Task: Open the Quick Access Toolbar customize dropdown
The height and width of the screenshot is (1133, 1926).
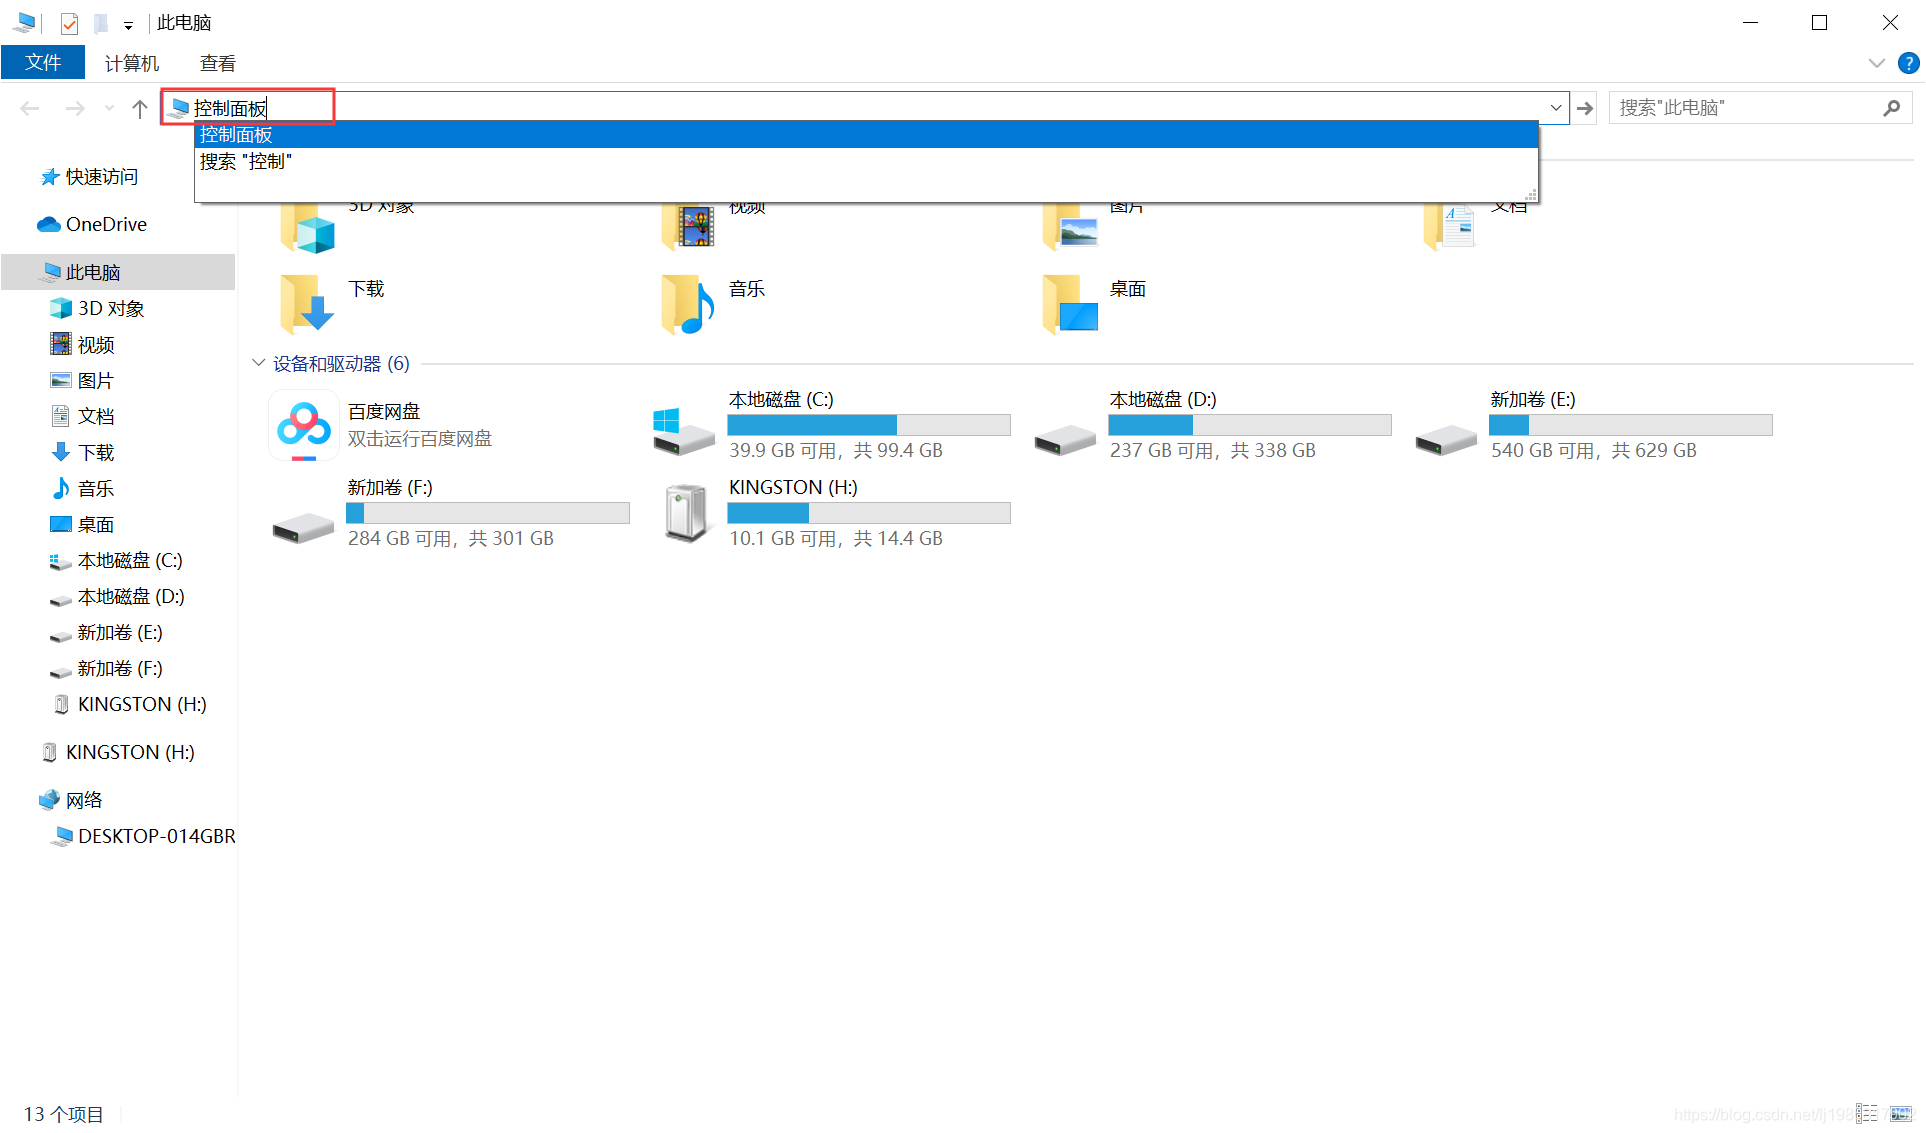Action: point(128,25)
